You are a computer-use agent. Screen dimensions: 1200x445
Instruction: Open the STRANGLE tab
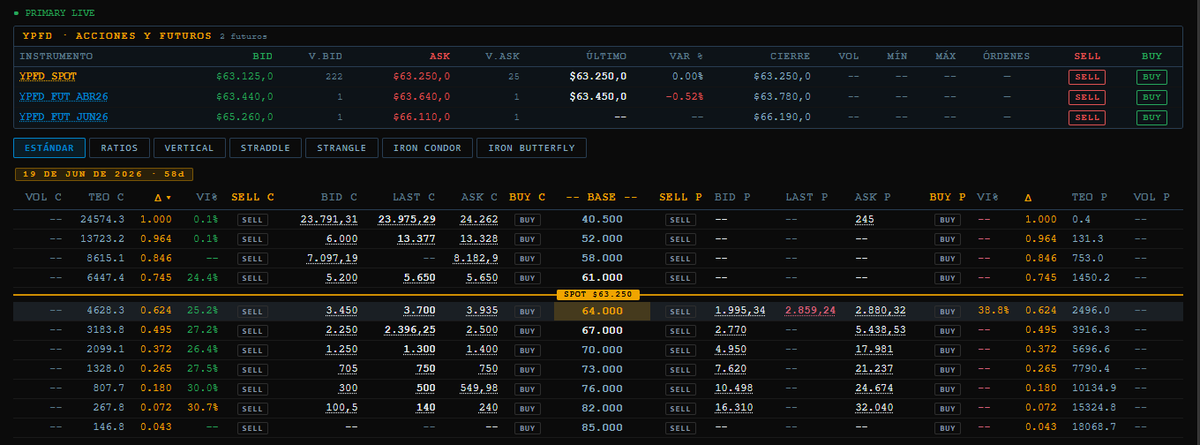[x=341, y=148]
